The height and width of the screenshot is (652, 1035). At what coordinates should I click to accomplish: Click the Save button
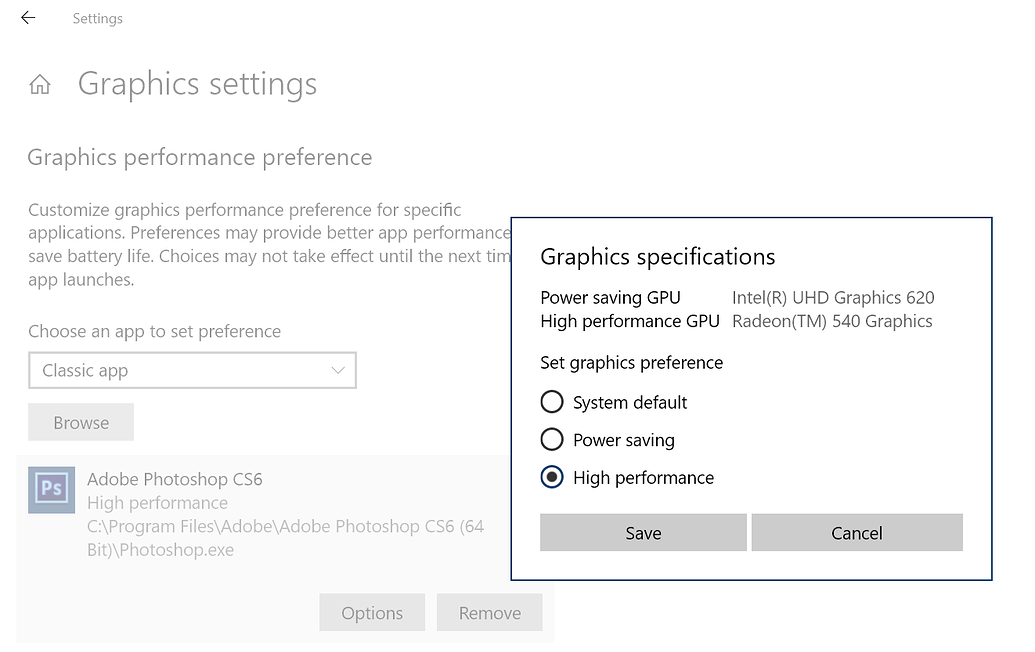click(643, 532)
